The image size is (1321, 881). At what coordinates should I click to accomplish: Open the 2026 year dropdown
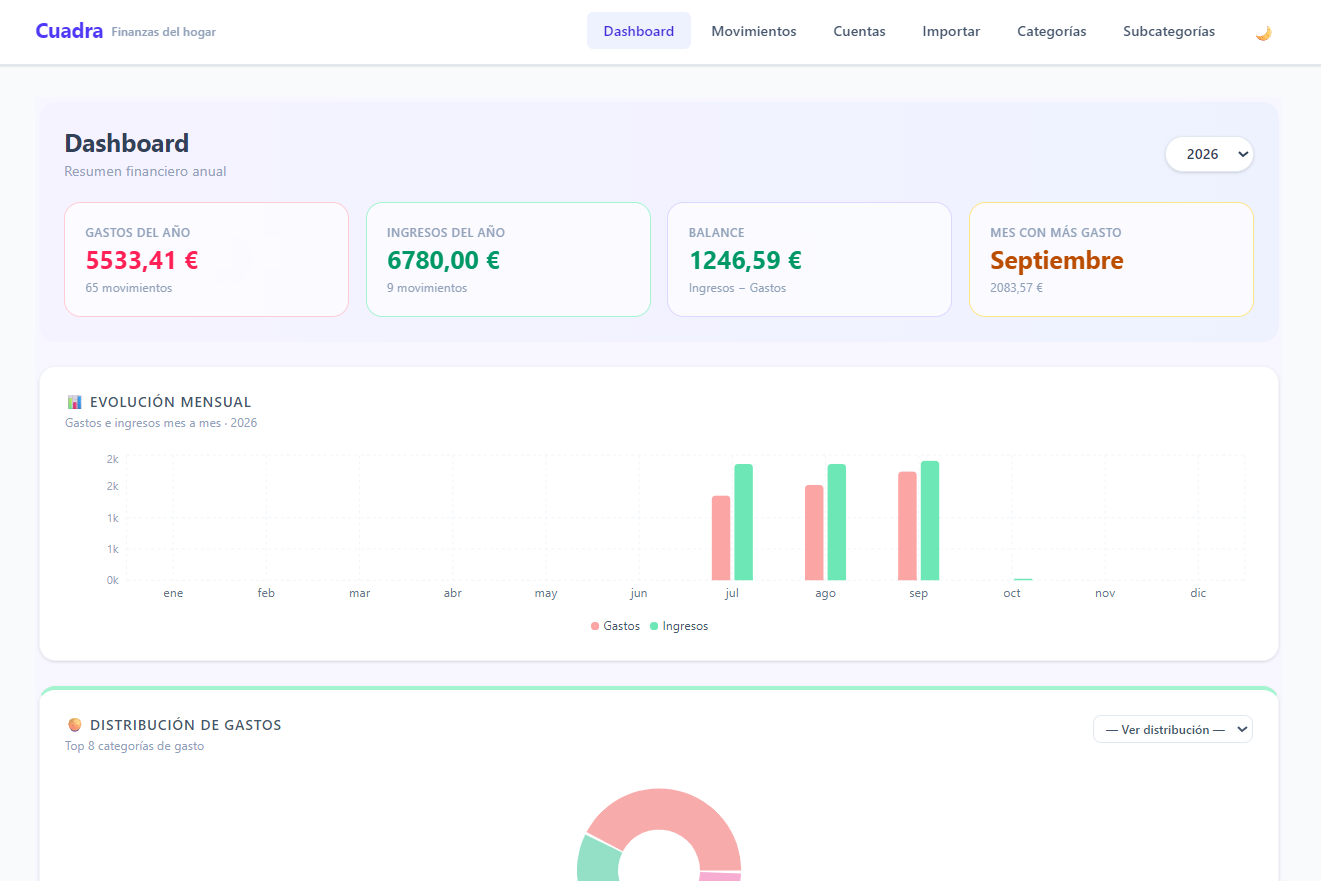pyautogui.click(x=1209, y=154)
